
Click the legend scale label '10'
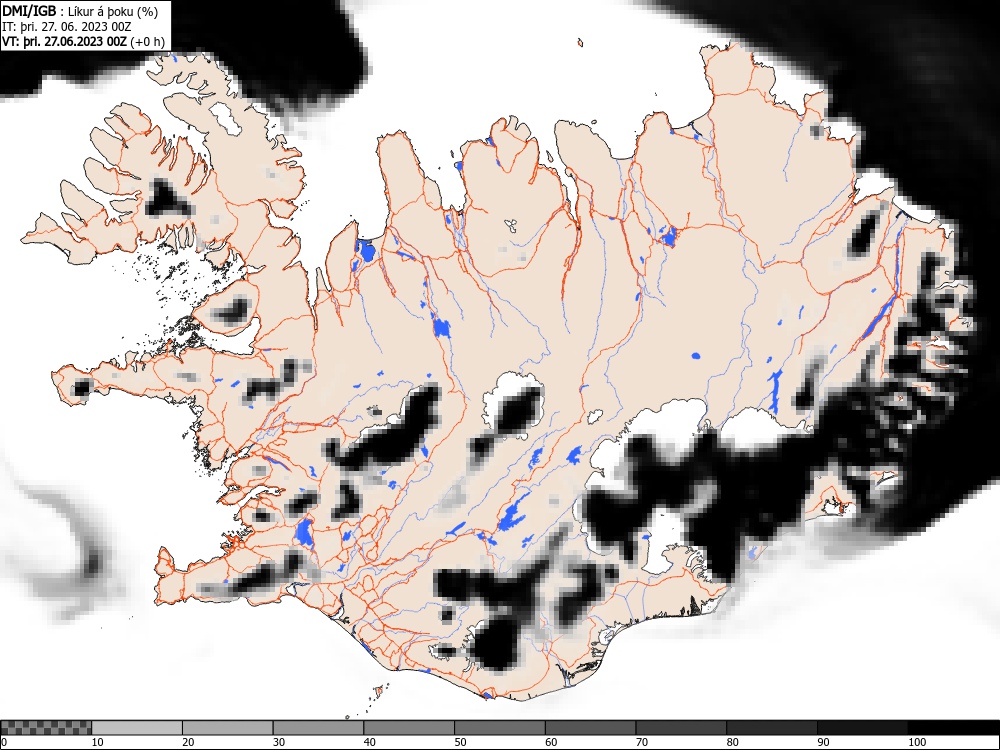point(98,742)
